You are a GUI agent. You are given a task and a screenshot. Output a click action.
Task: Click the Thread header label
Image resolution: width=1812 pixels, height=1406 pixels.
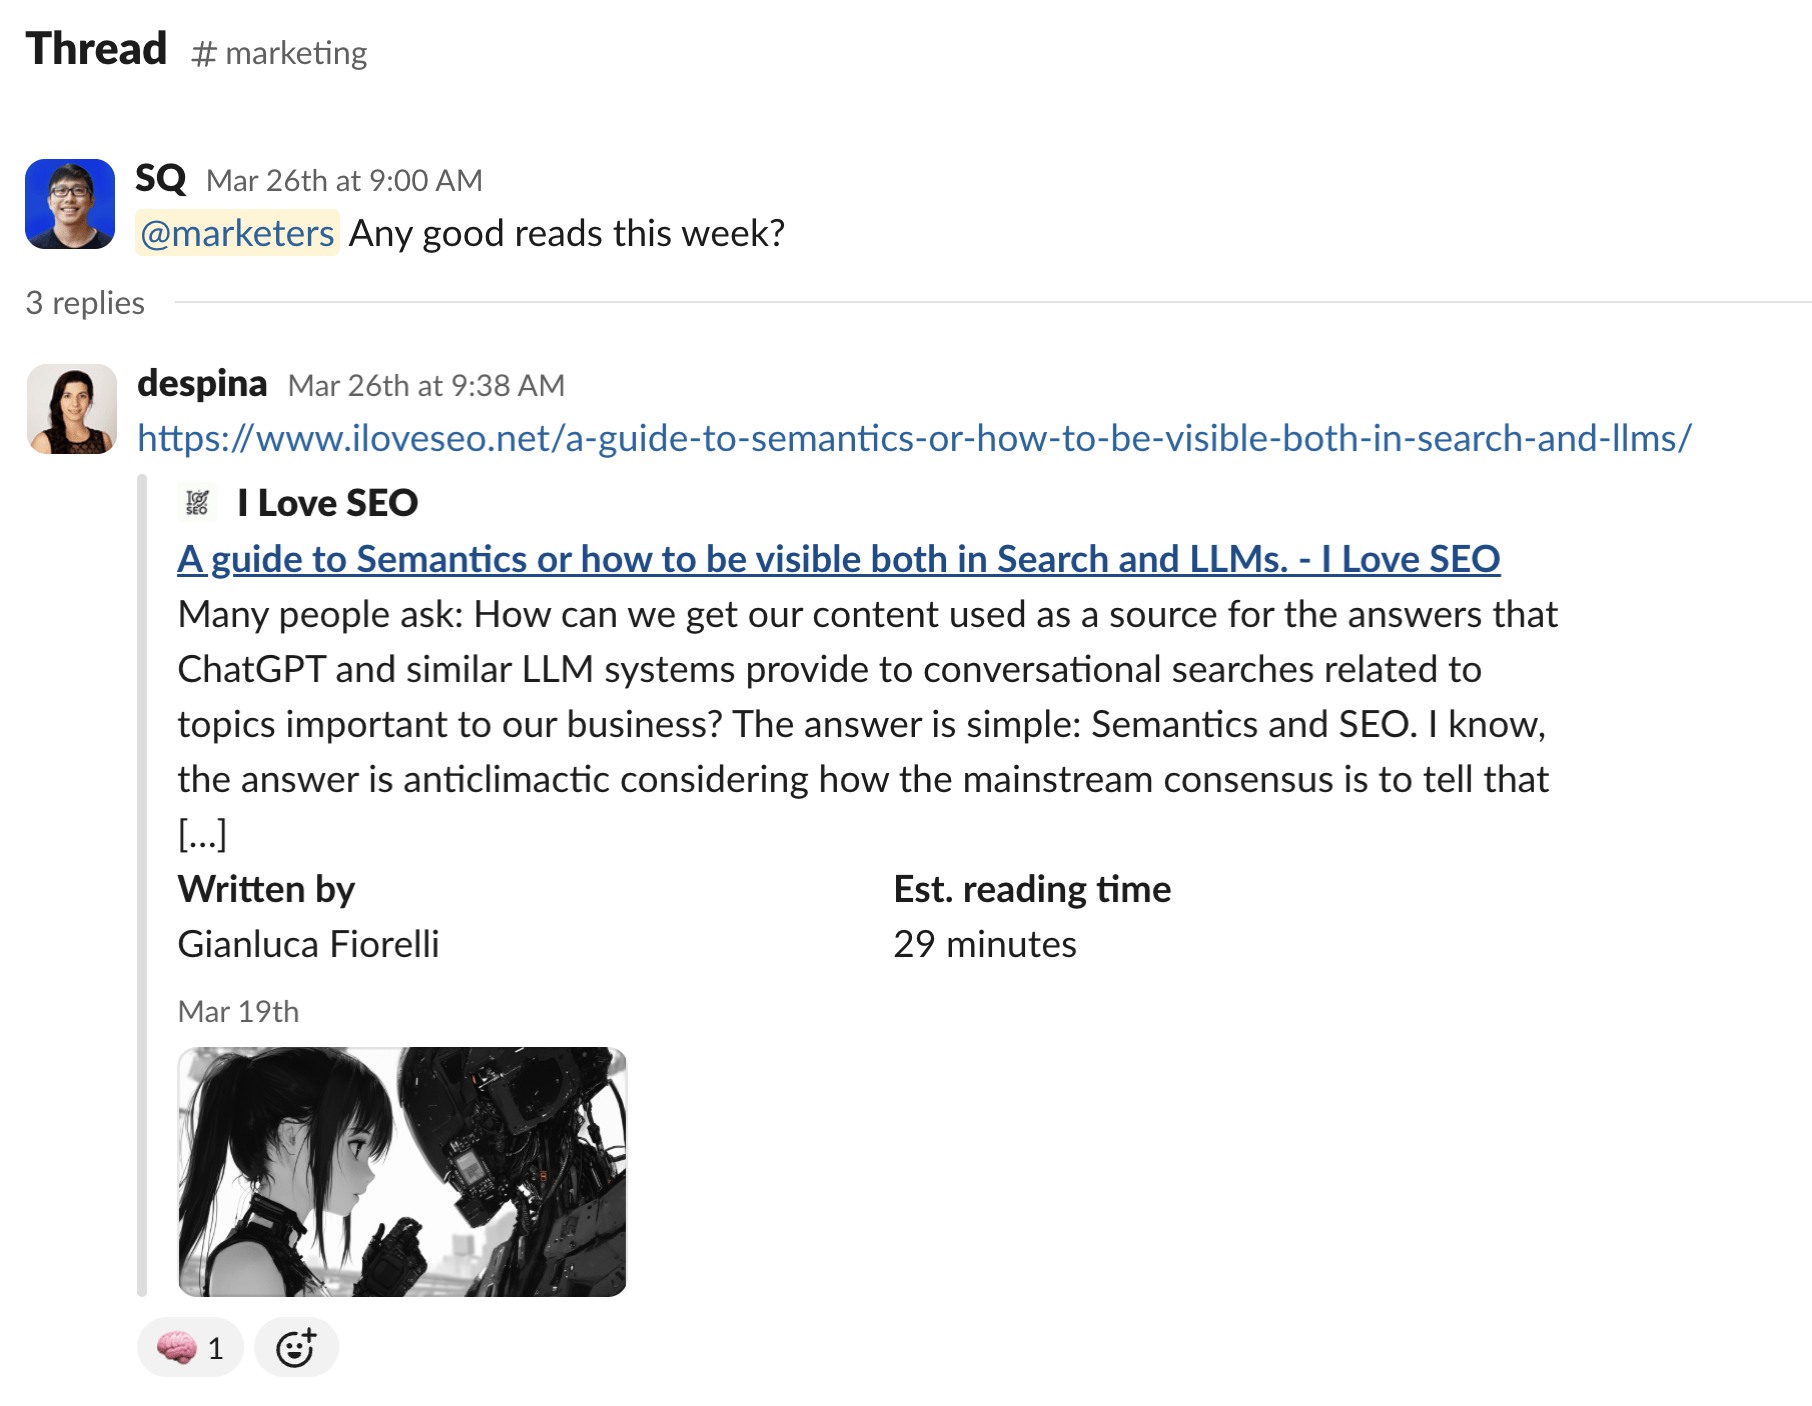[x=96, y=48]
